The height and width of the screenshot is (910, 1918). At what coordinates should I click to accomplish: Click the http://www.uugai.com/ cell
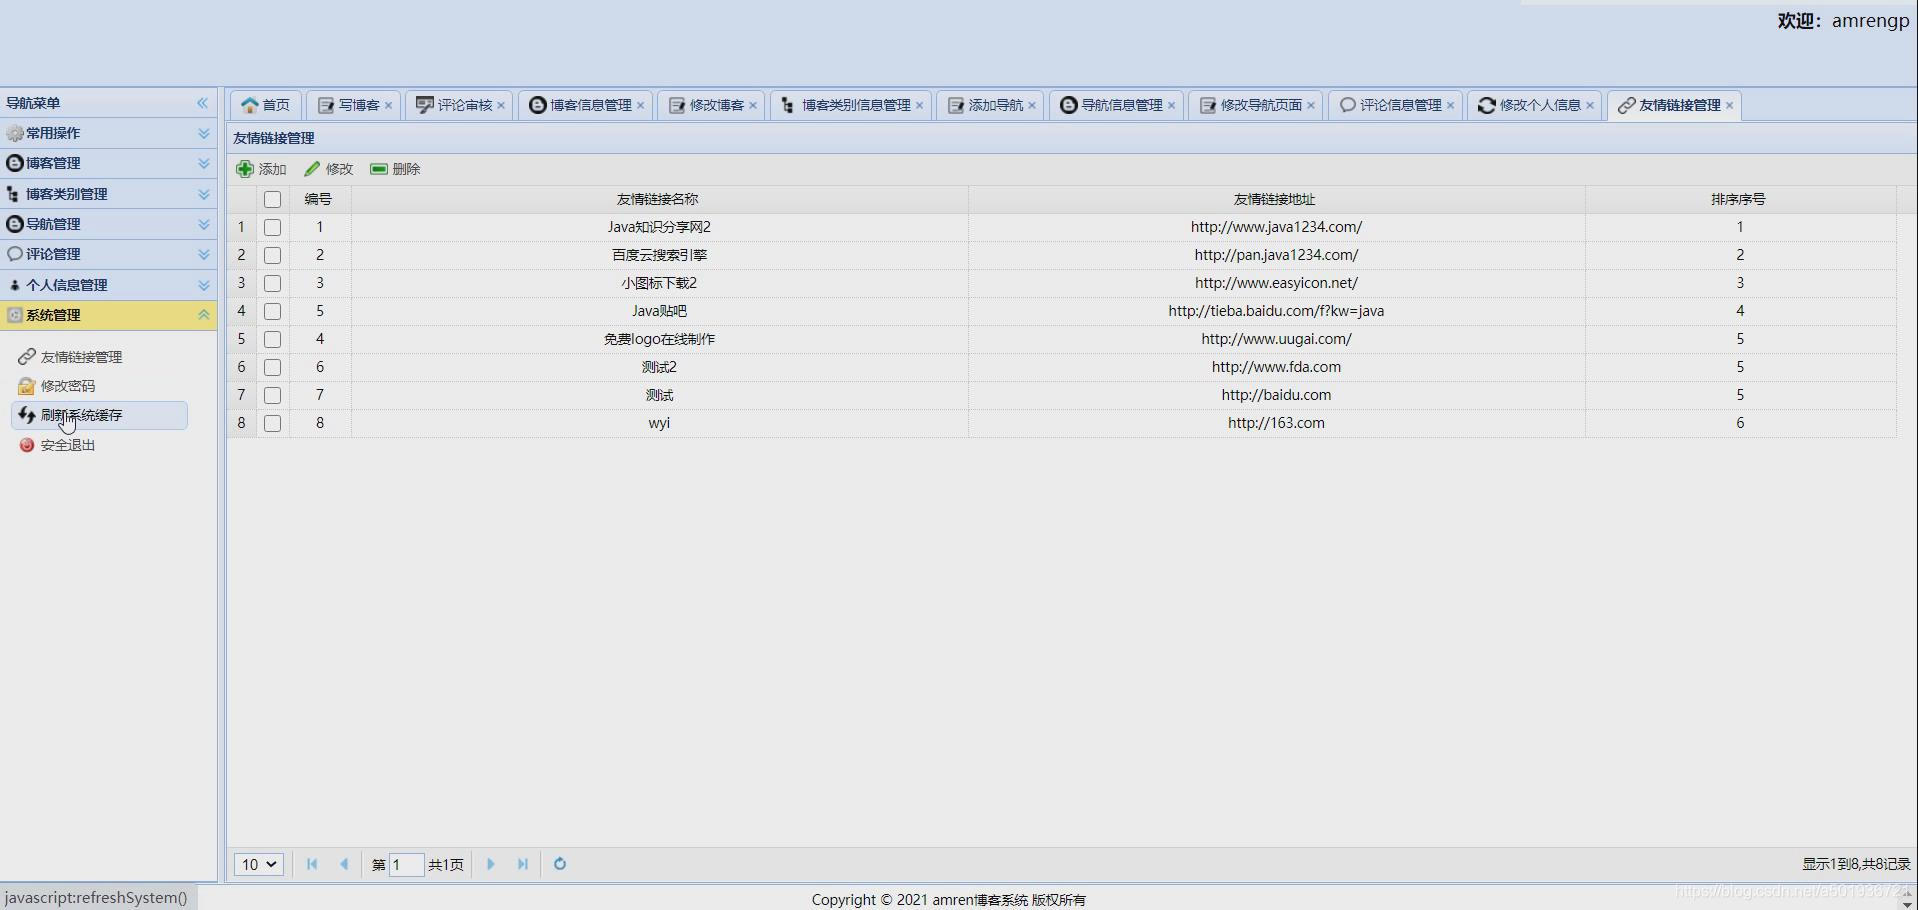pyautogui.click(x=1276, y=340)
